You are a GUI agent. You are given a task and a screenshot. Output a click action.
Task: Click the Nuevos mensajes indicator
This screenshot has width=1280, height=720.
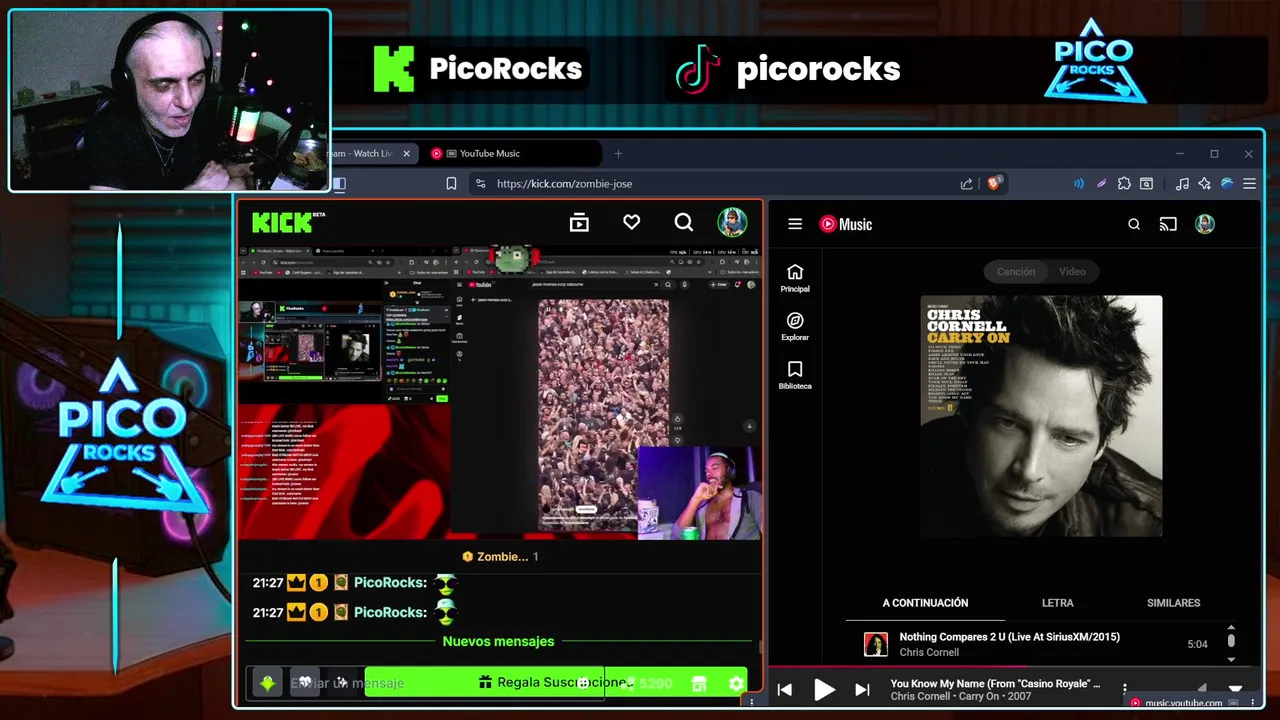pos(498,641)
